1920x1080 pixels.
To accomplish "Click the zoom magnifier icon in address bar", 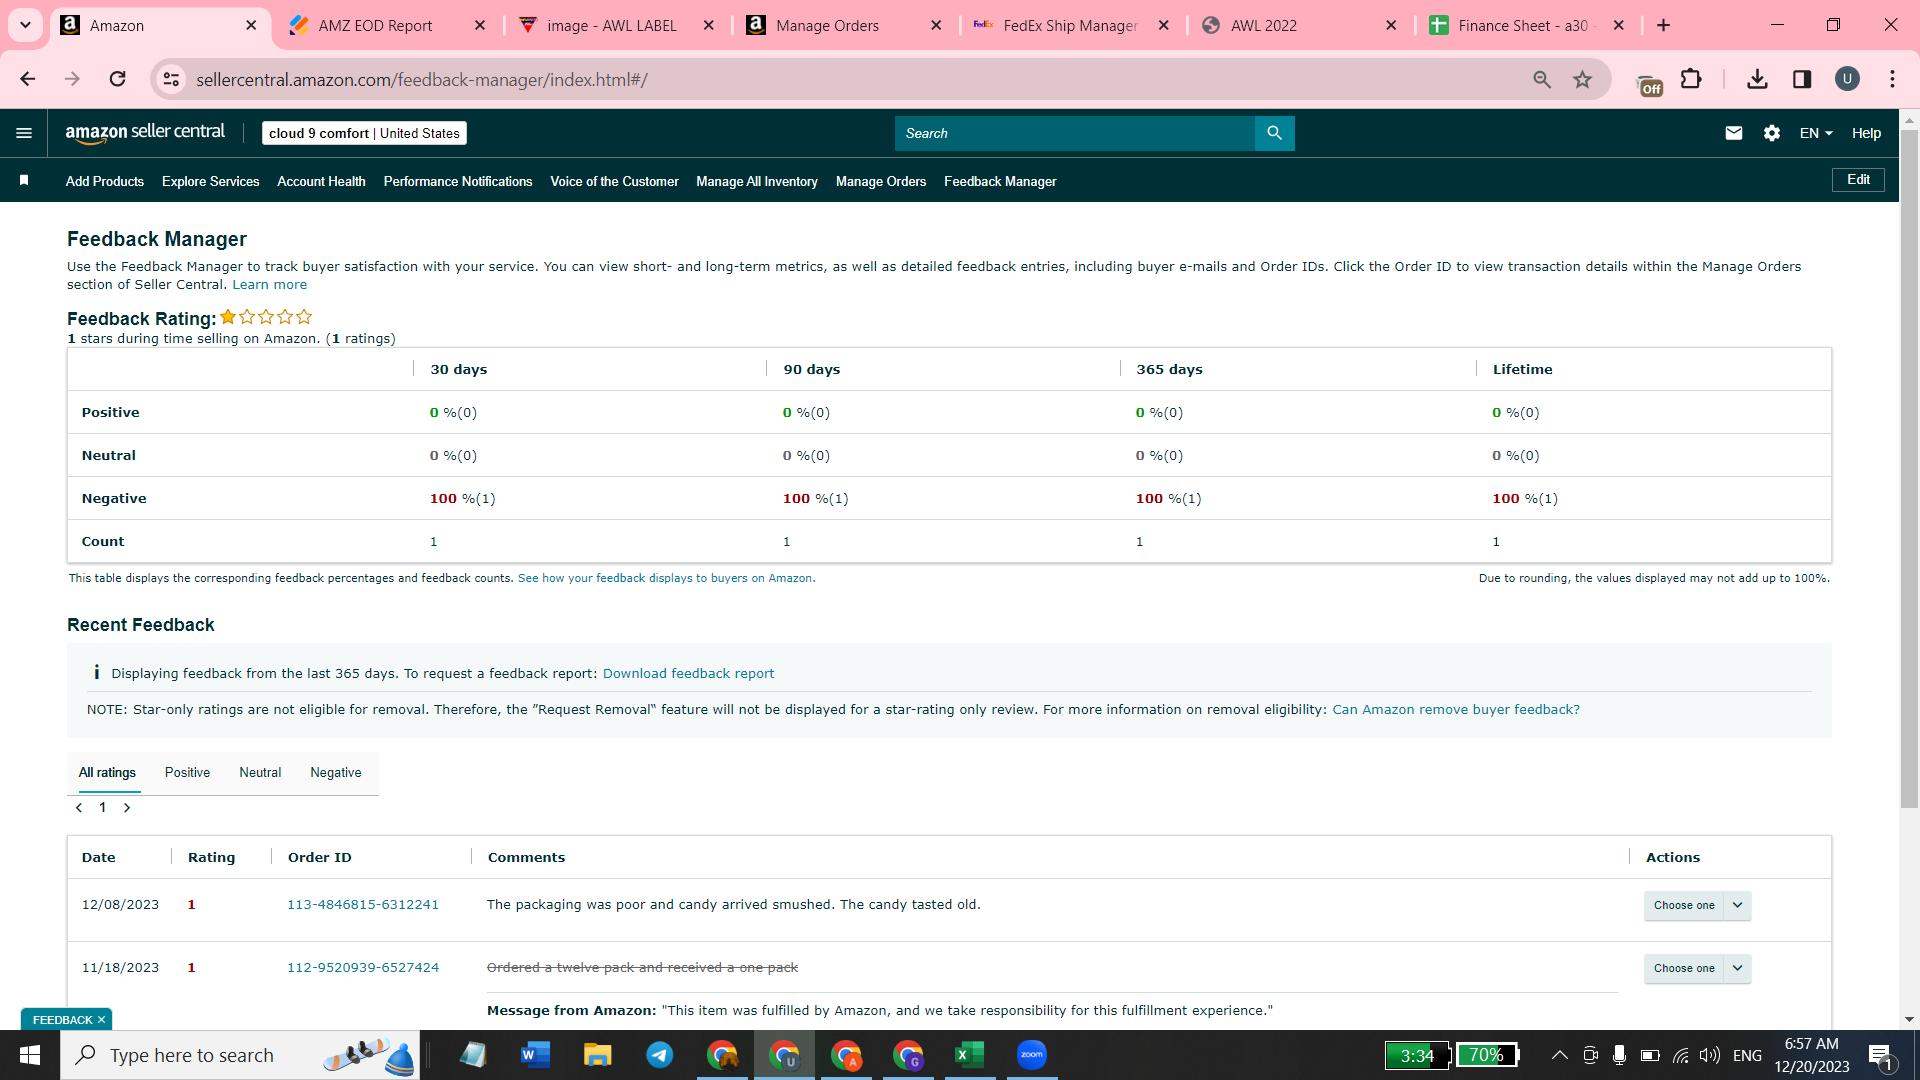I will click(1542, 79).
